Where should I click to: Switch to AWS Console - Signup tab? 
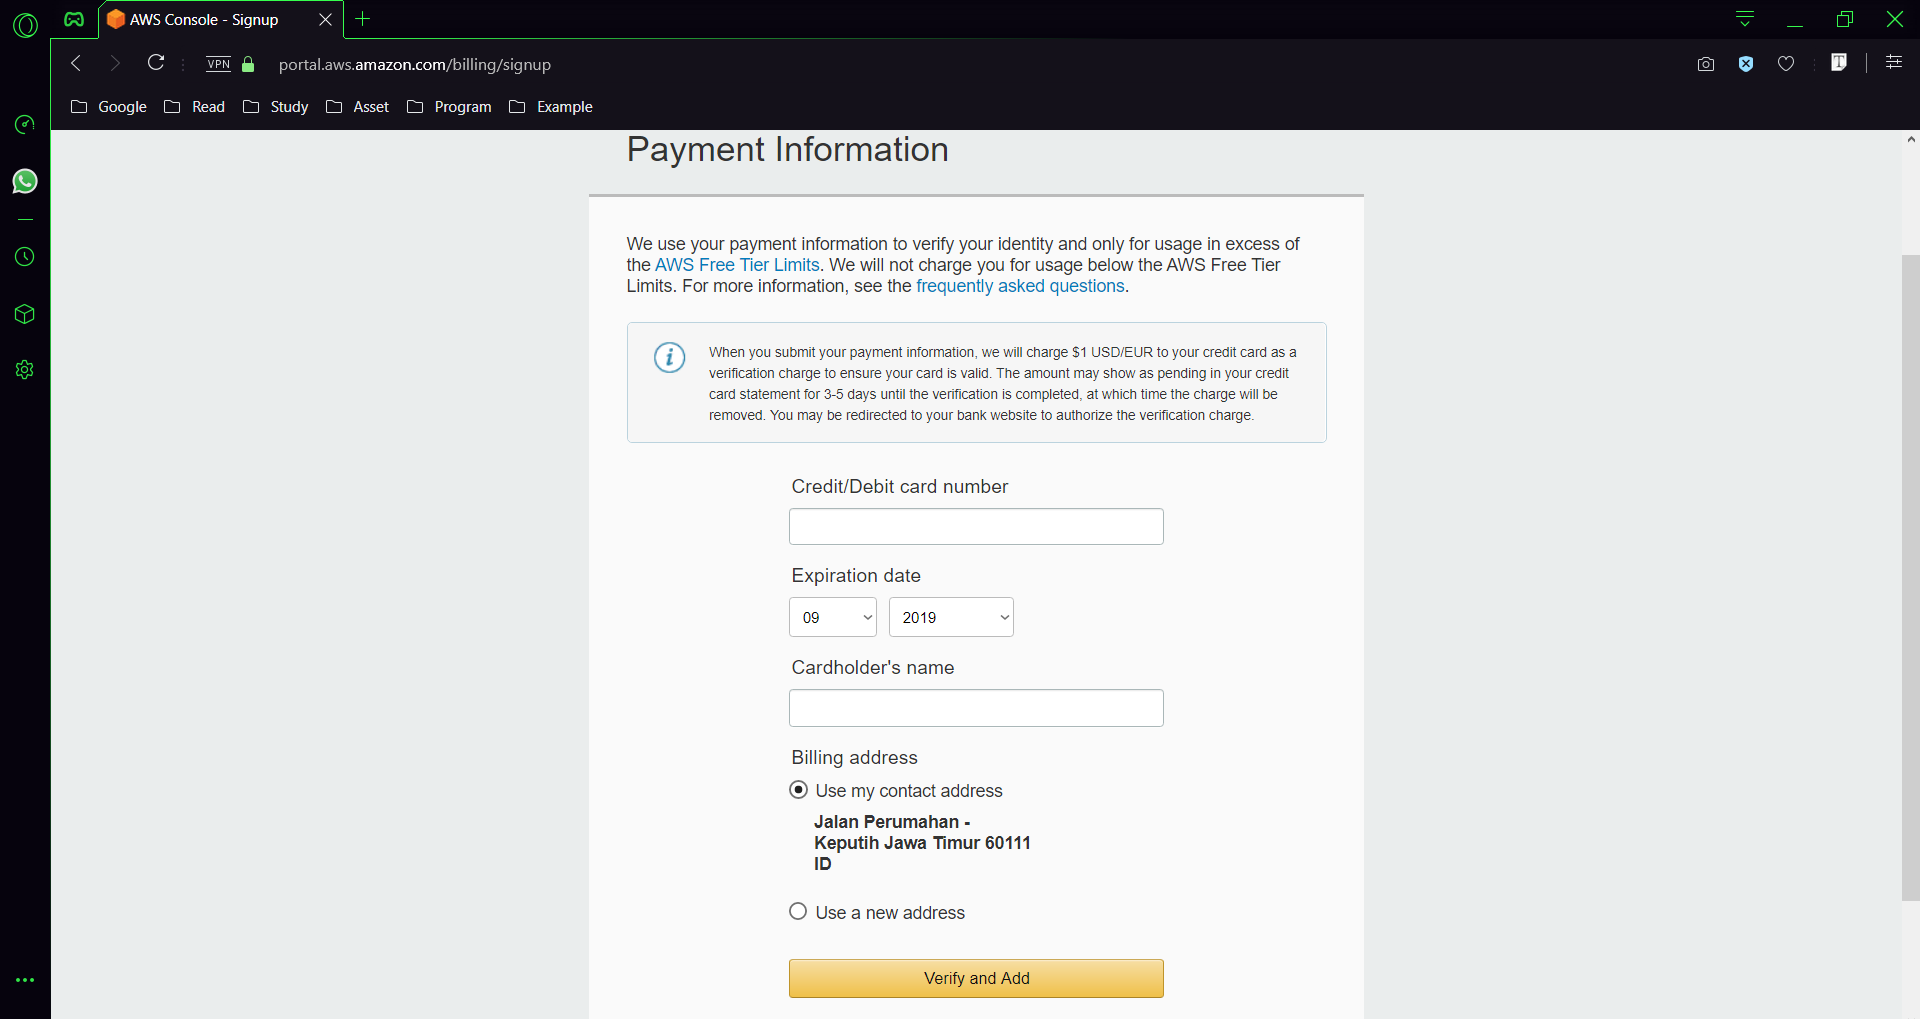click(204, 20)
